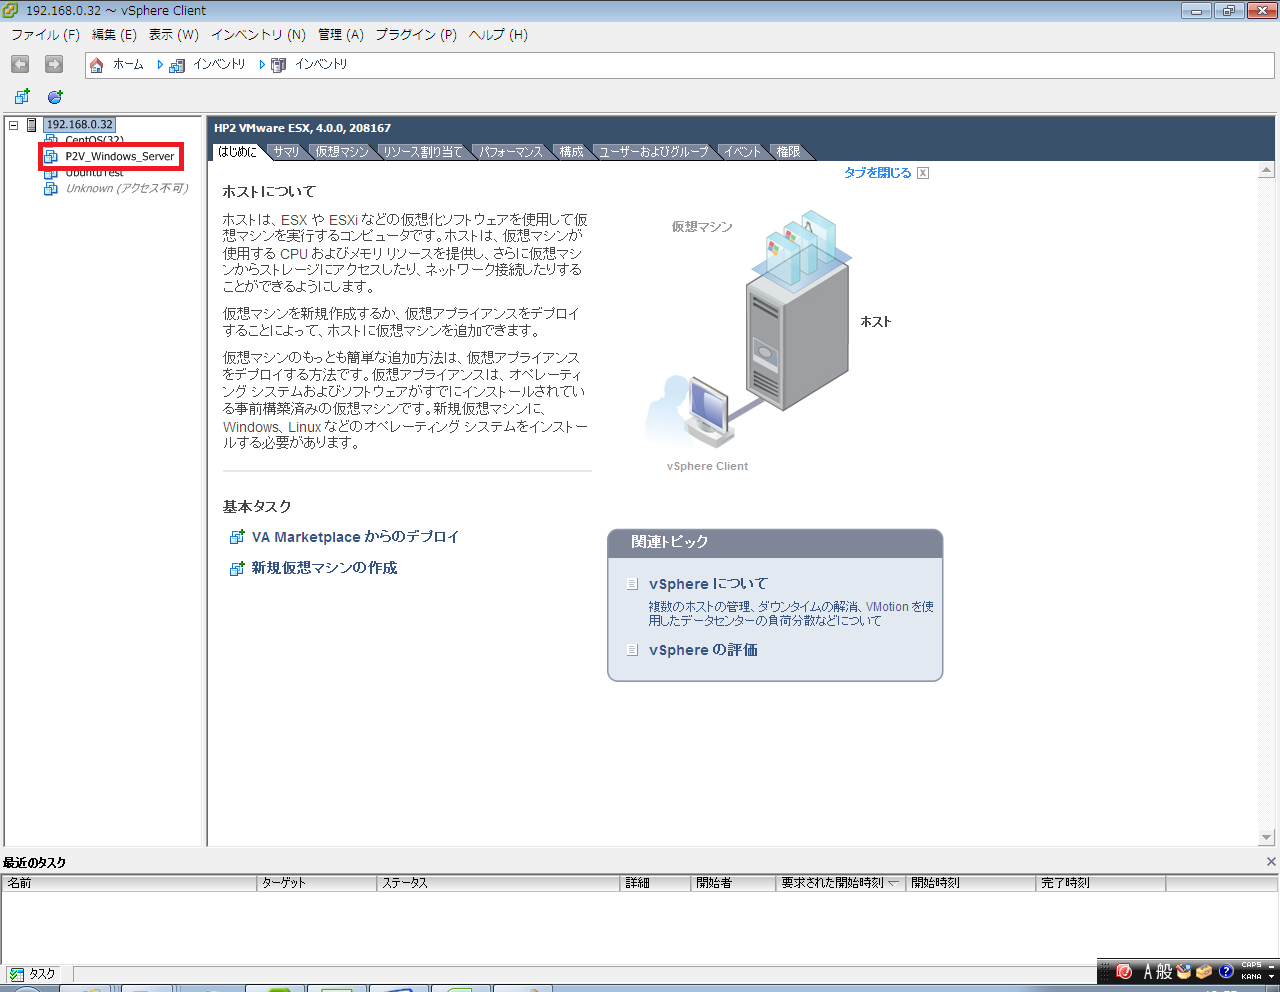Click the Home house icon in breadcrumb
1280x992 pixels.
pos(97,65)
